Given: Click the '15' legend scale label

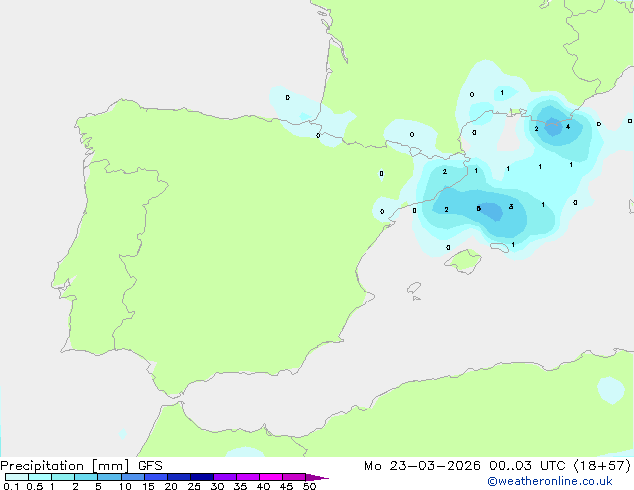Looking at the screenshot, I should [x=148, y=486].
